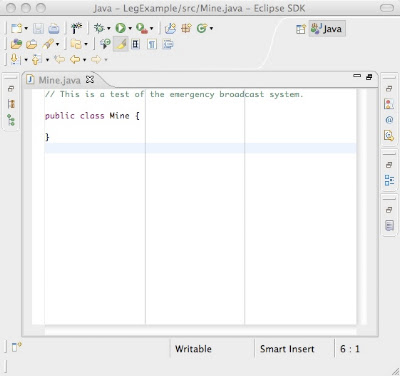Click the Next Annotation down-arrow icon

[x=15, y=60]
